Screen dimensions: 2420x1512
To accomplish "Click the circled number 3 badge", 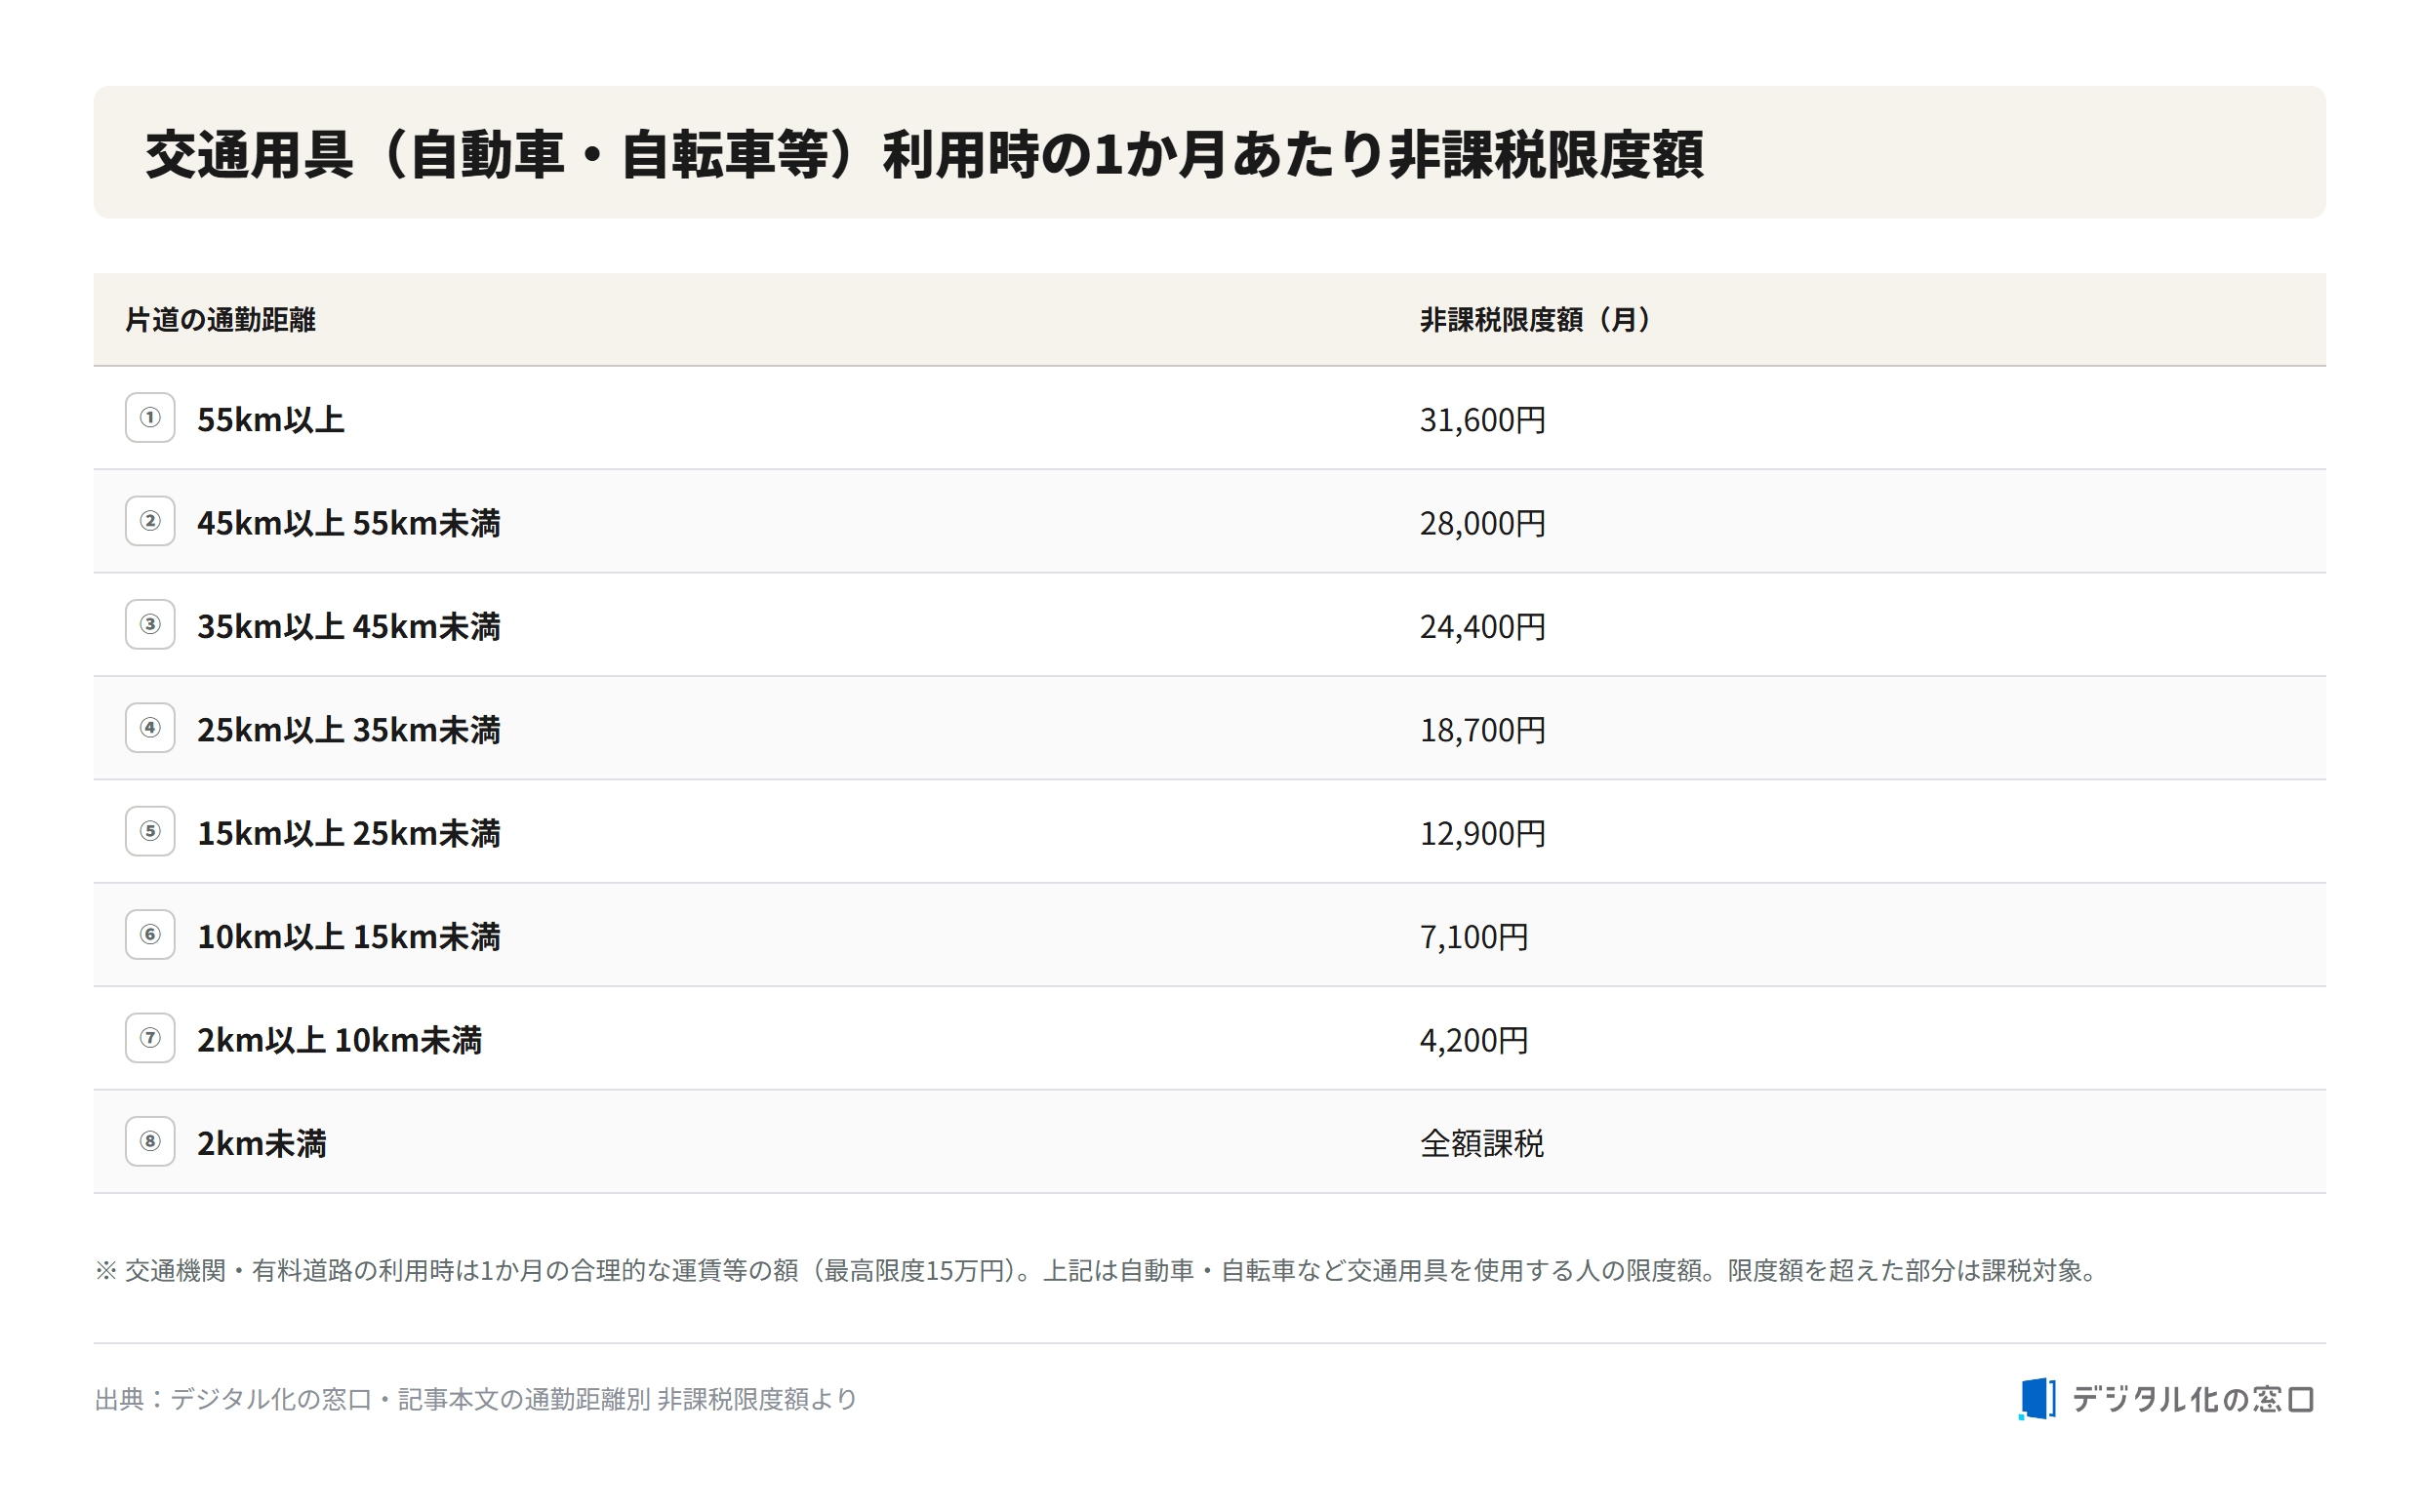I will click(x=150, y=625).
